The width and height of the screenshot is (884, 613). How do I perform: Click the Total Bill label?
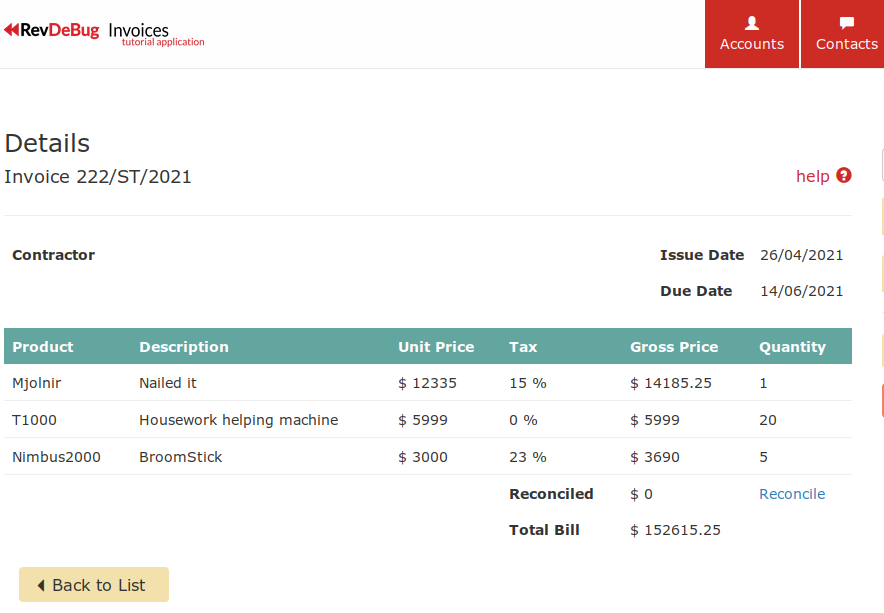tap(544, 530)
